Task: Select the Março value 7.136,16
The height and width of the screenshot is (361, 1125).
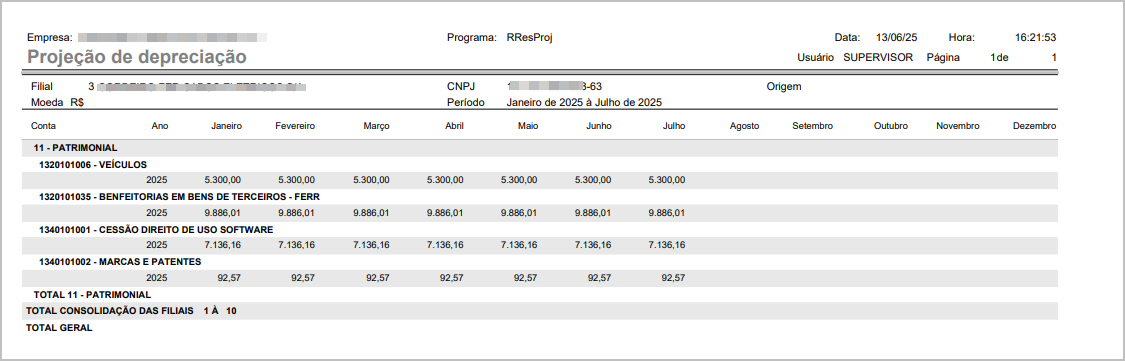Action: (371, 245)
